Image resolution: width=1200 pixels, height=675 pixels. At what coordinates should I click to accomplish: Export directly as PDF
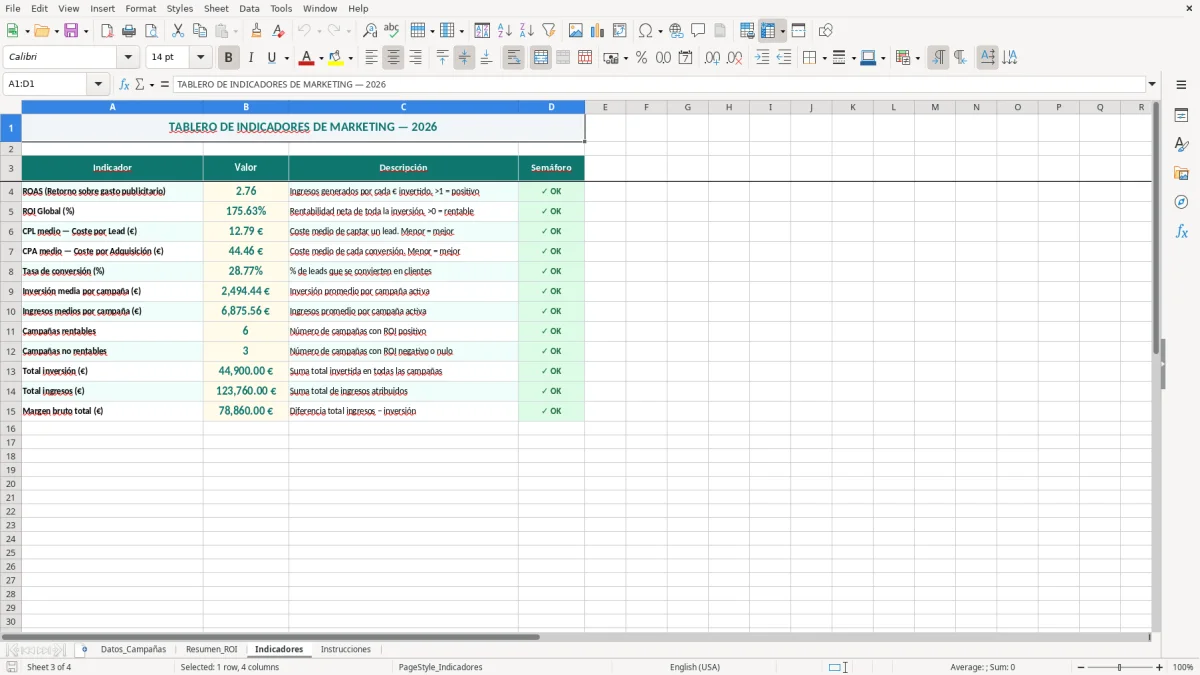click(x=107, y=31)
